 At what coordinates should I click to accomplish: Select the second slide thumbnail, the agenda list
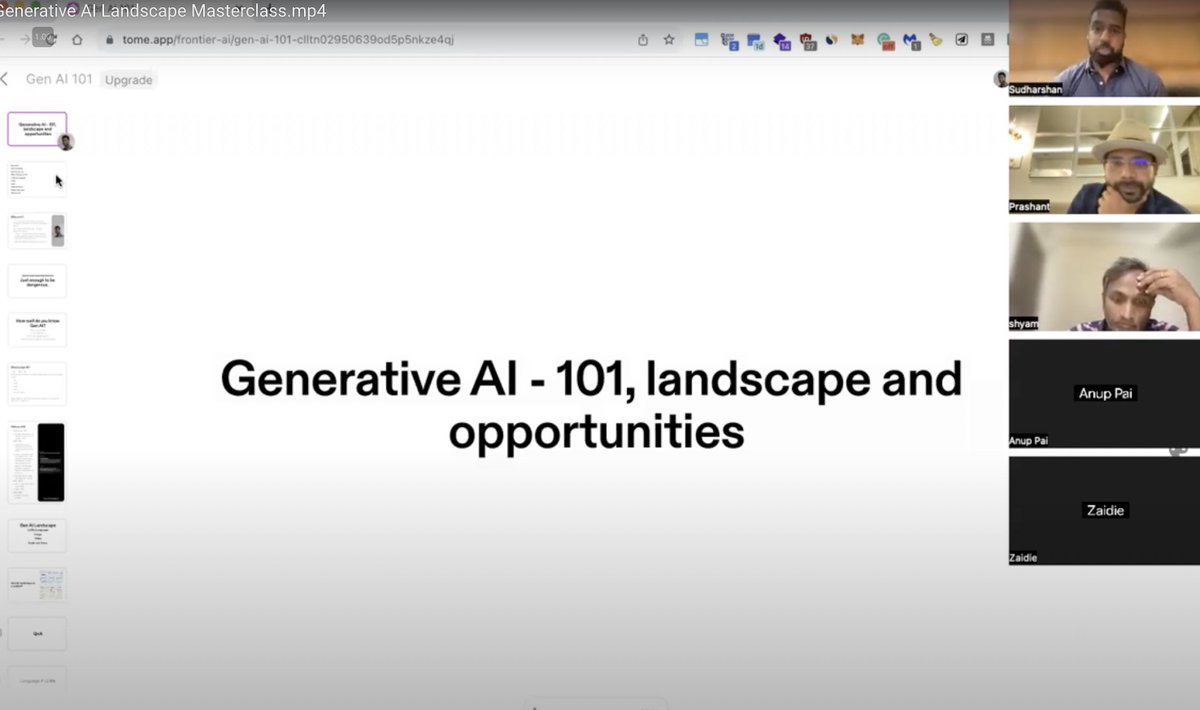click(x=37, y=178)
